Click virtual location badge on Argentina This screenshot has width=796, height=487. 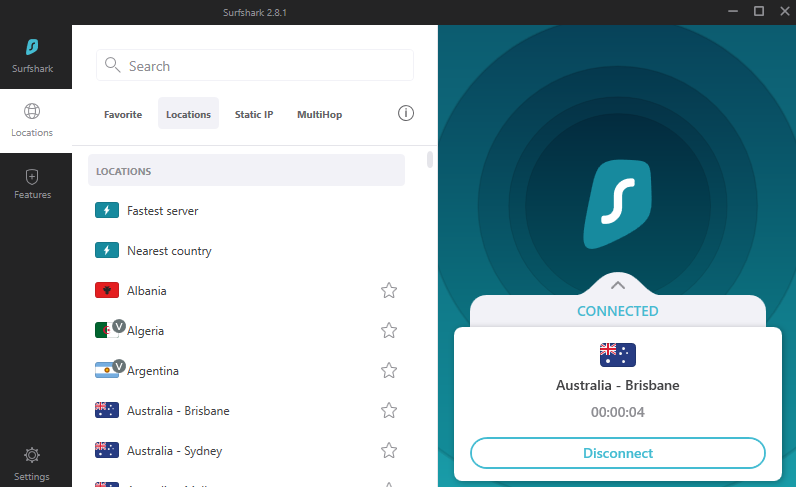point(119,366)
